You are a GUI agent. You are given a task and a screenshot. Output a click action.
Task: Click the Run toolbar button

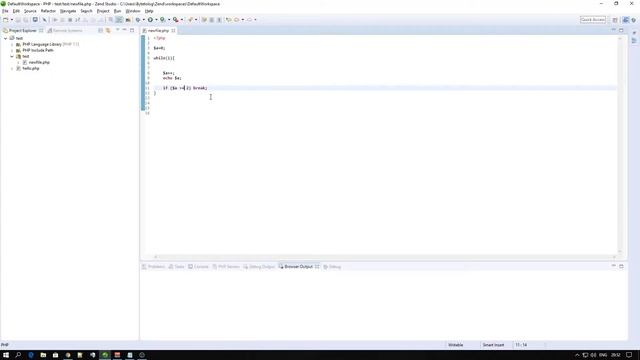(x=150, y=20)
